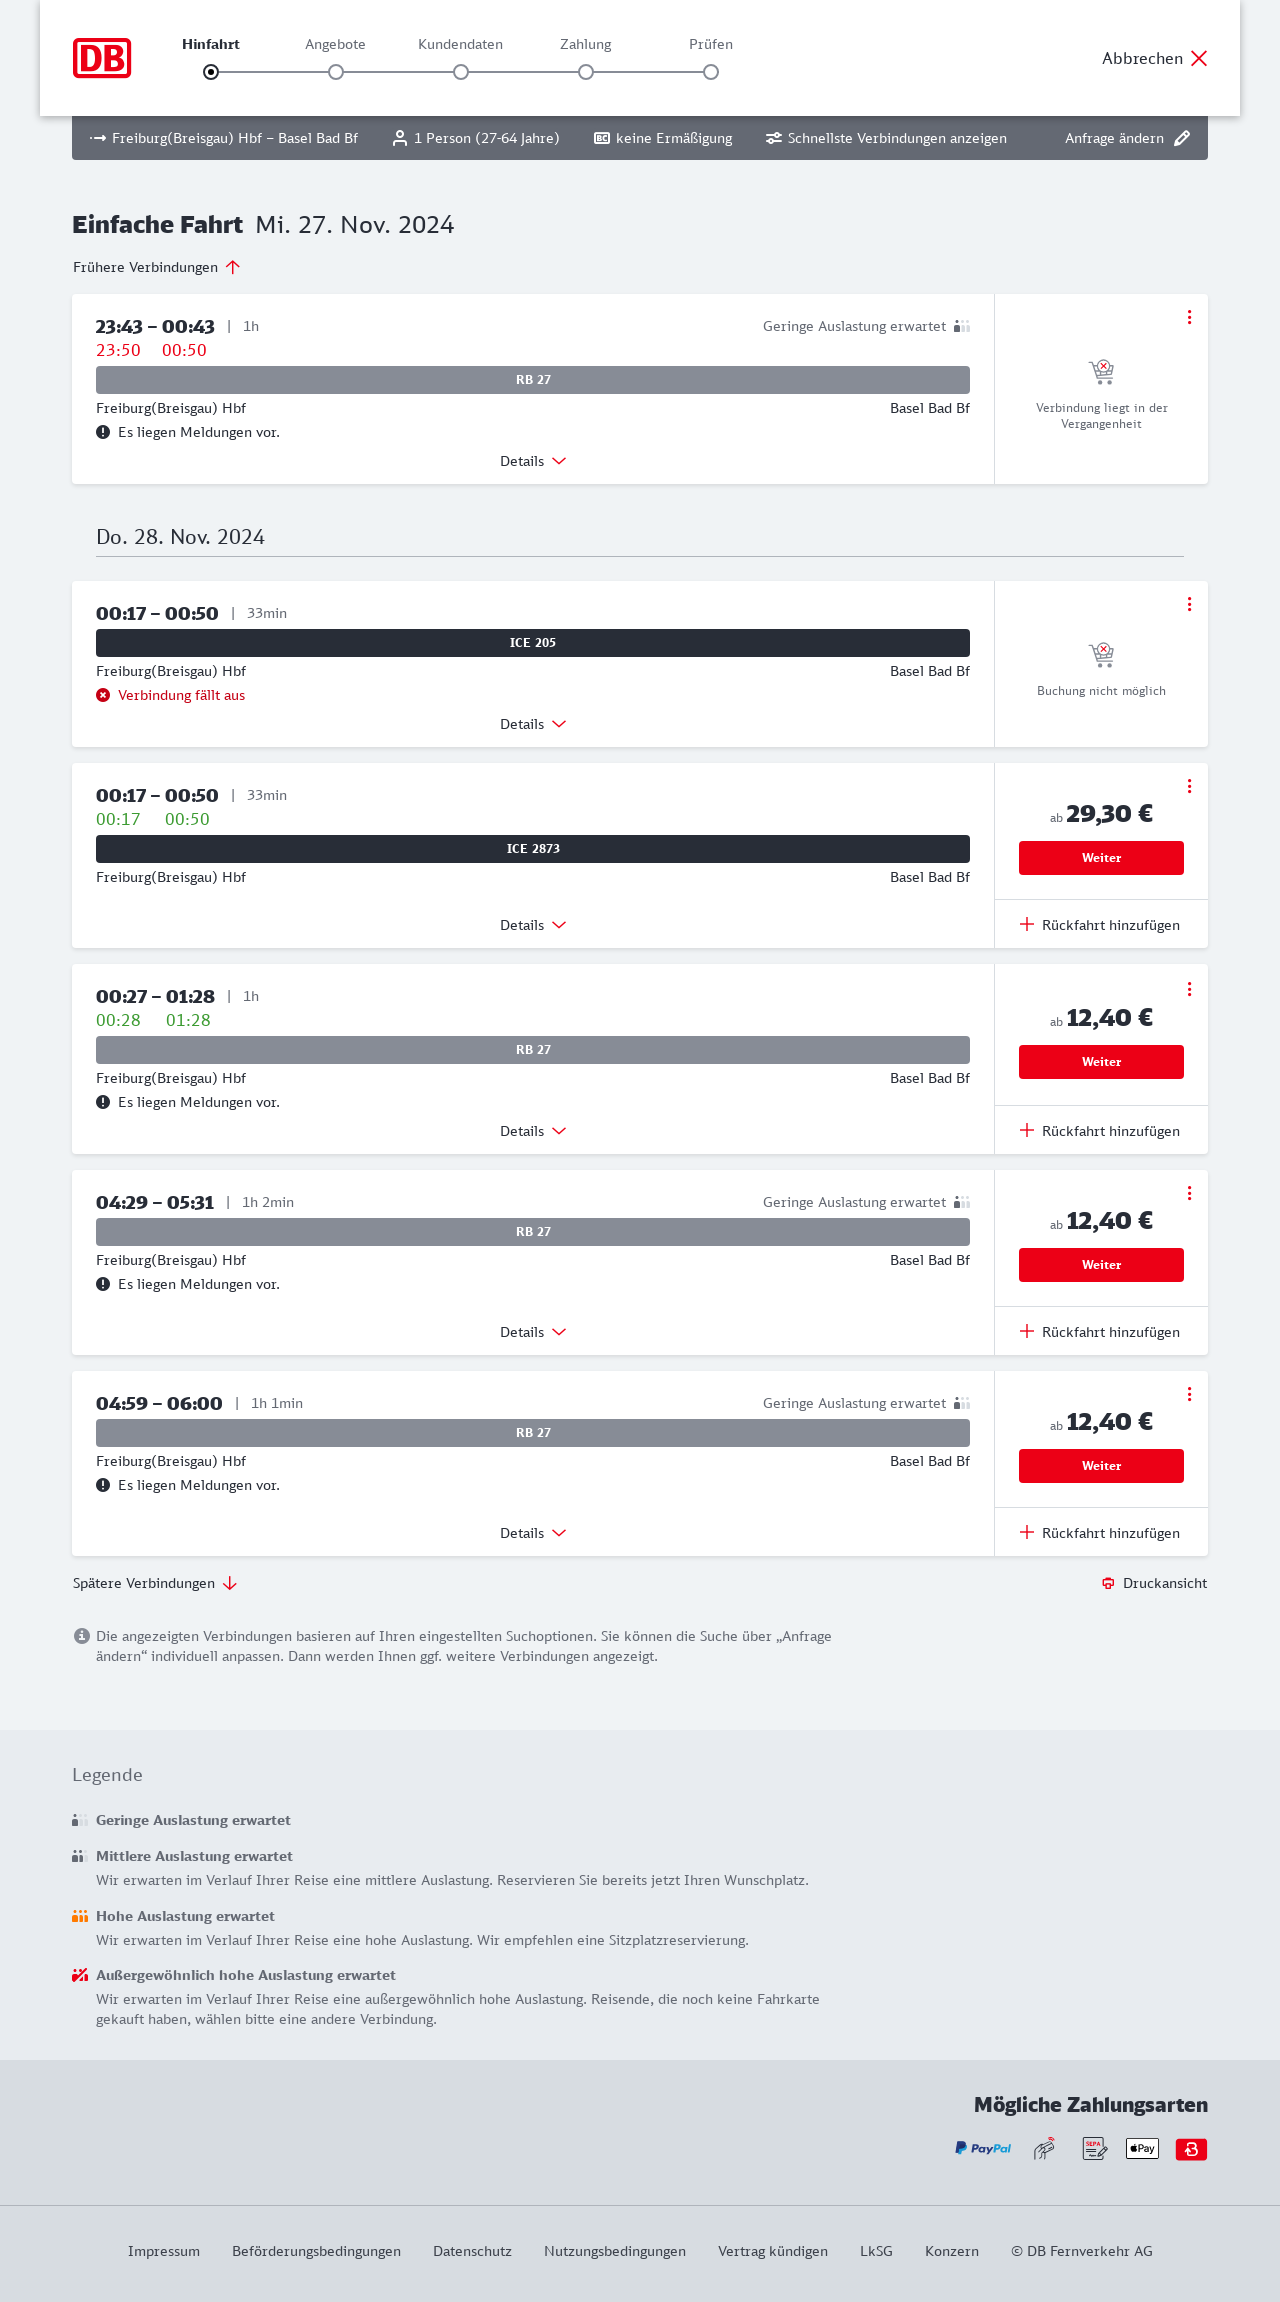Add Rückfahrt to the 00:27 connection
The width and height of the screenshot is (1280, 2302).
1100,1131
